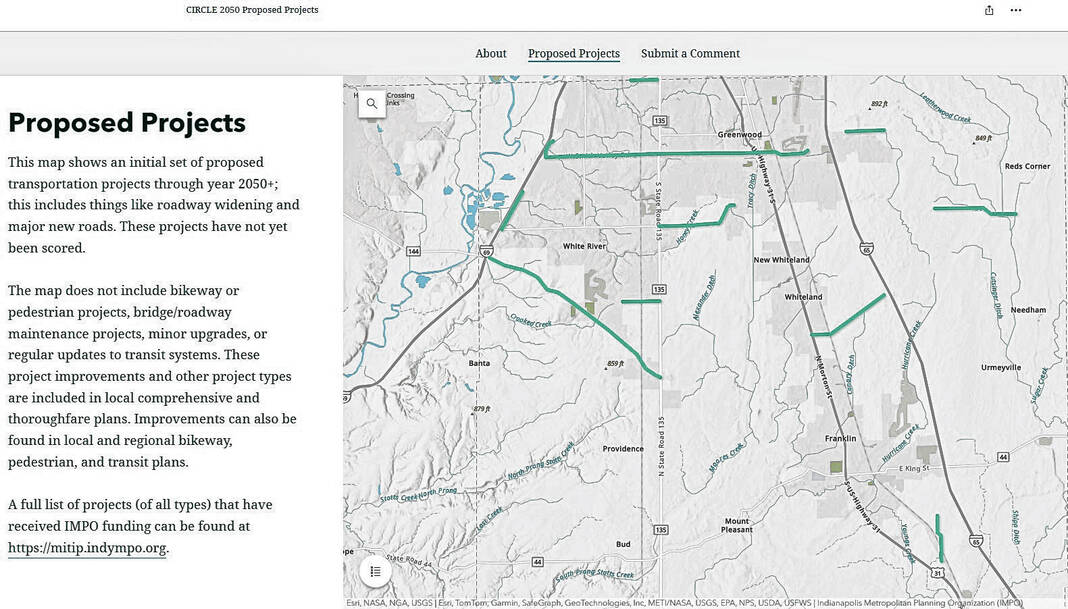
Task: Show the map legend list button
Action: pyautogui.click(x=375, y=571)
